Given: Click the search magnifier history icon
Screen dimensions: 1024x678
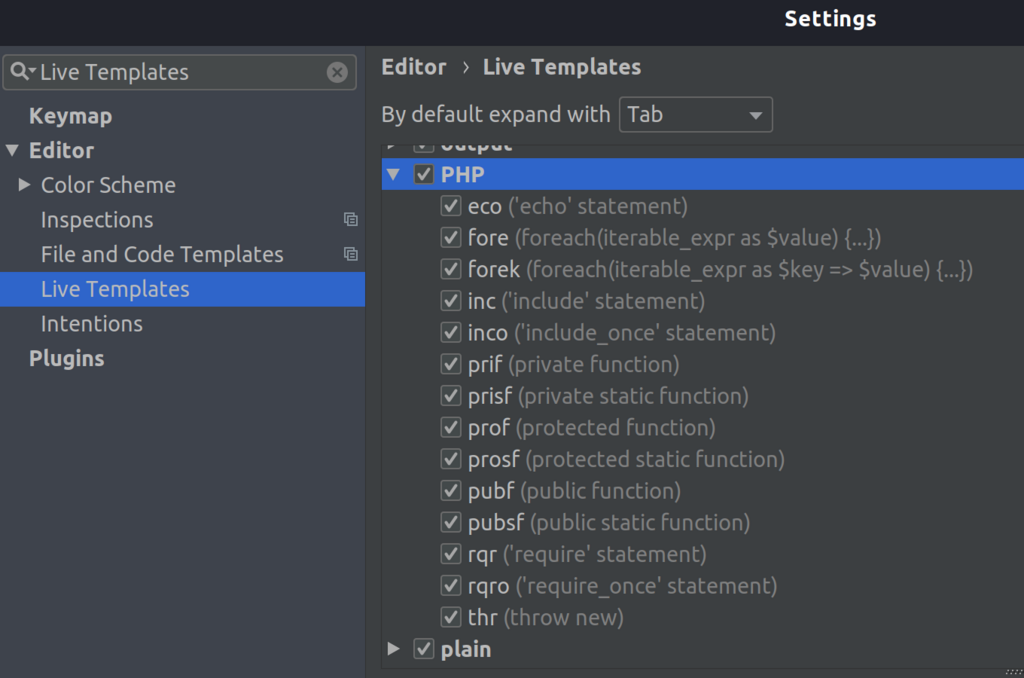Looking at the screenshot, I should coord(23,72).
